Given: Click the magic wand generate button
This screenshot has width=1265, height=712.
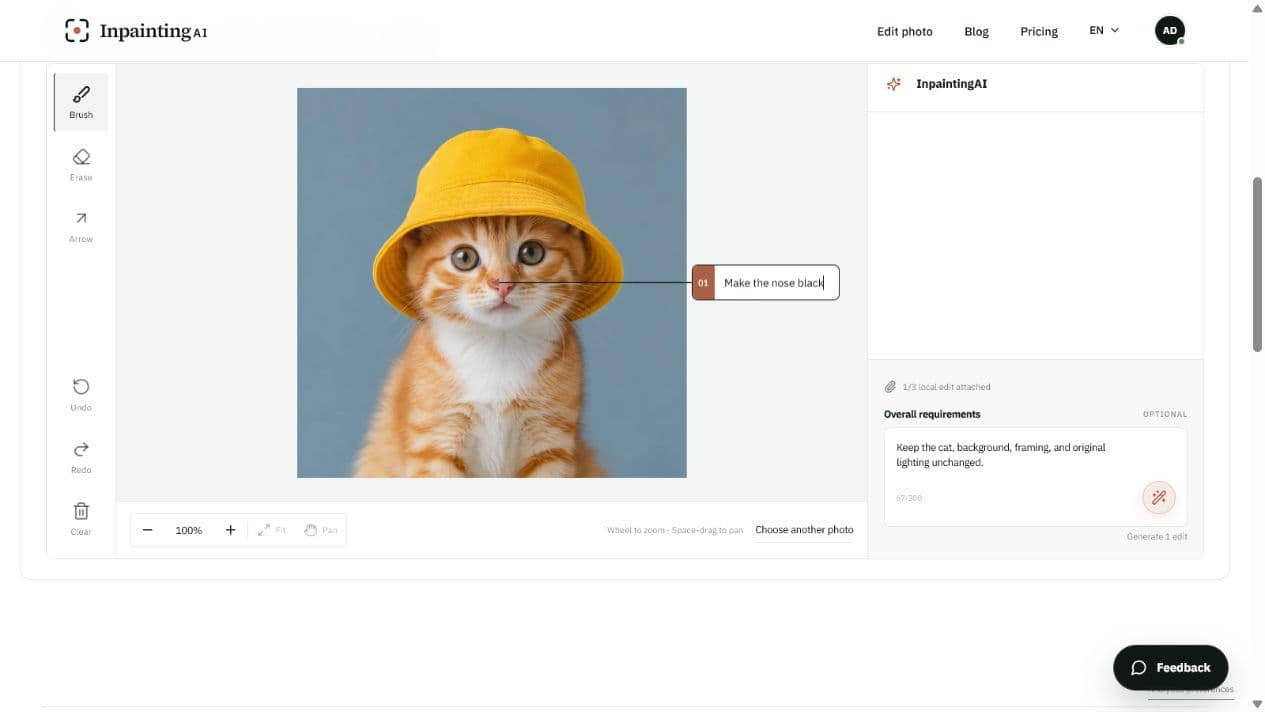Looking at the screenshot, I should [1159, 497].
